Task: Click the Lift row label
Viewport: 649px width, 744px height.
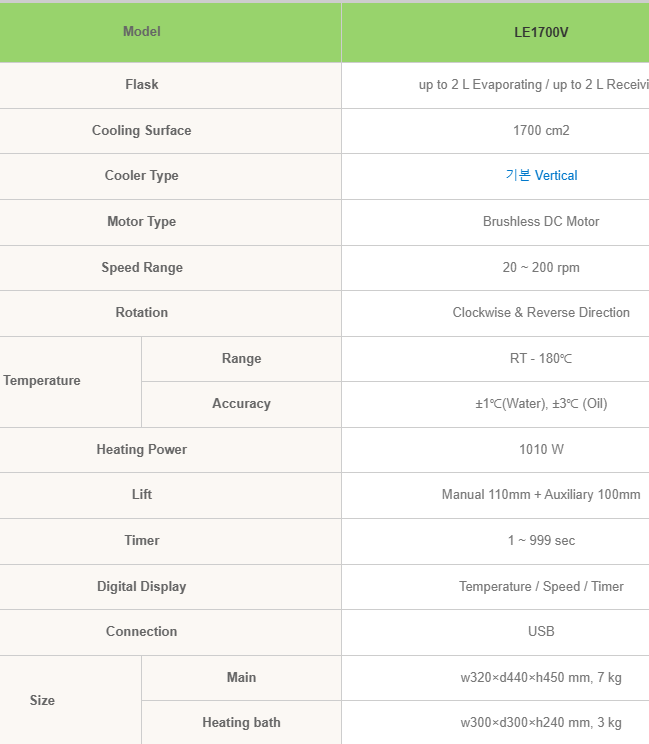Action: pyautogui.click(x=142, y=495)
